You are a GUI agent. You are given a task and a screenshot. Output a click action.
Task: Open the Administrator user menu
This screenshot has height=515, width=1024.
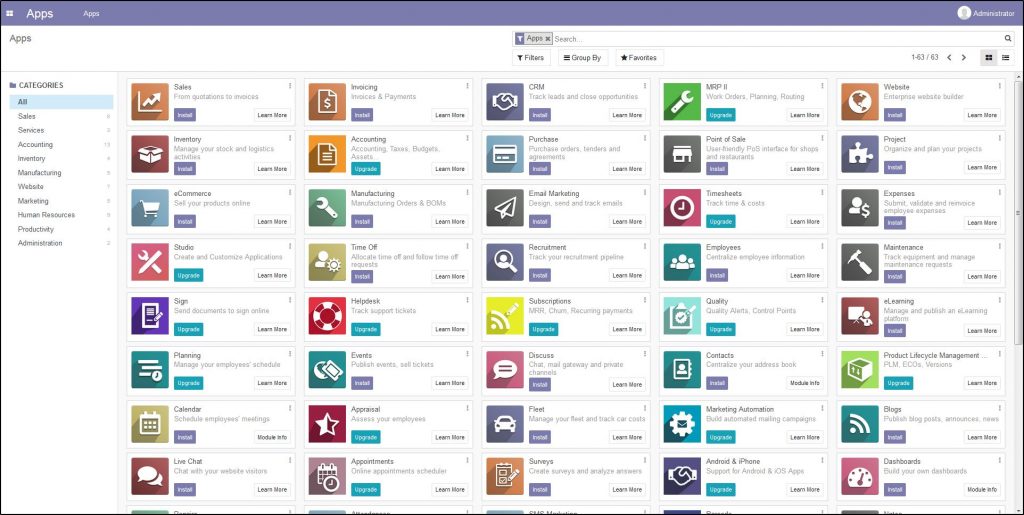point(986,13)
